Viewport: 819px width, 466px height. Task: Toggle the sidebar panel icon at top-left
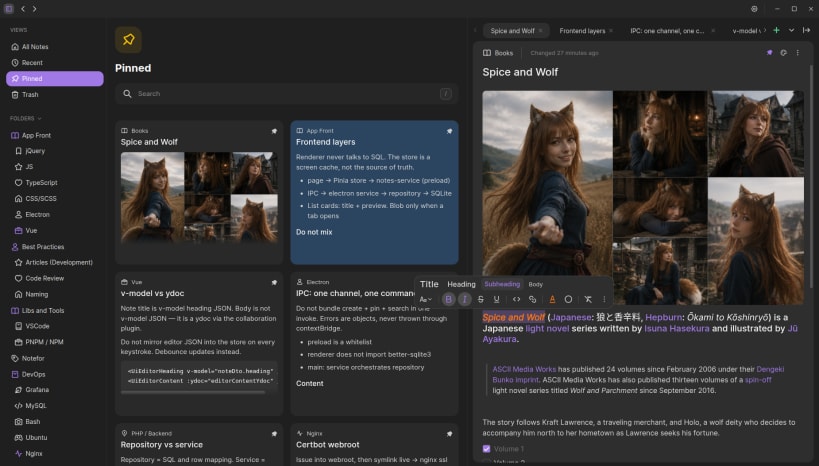(9, 9)
